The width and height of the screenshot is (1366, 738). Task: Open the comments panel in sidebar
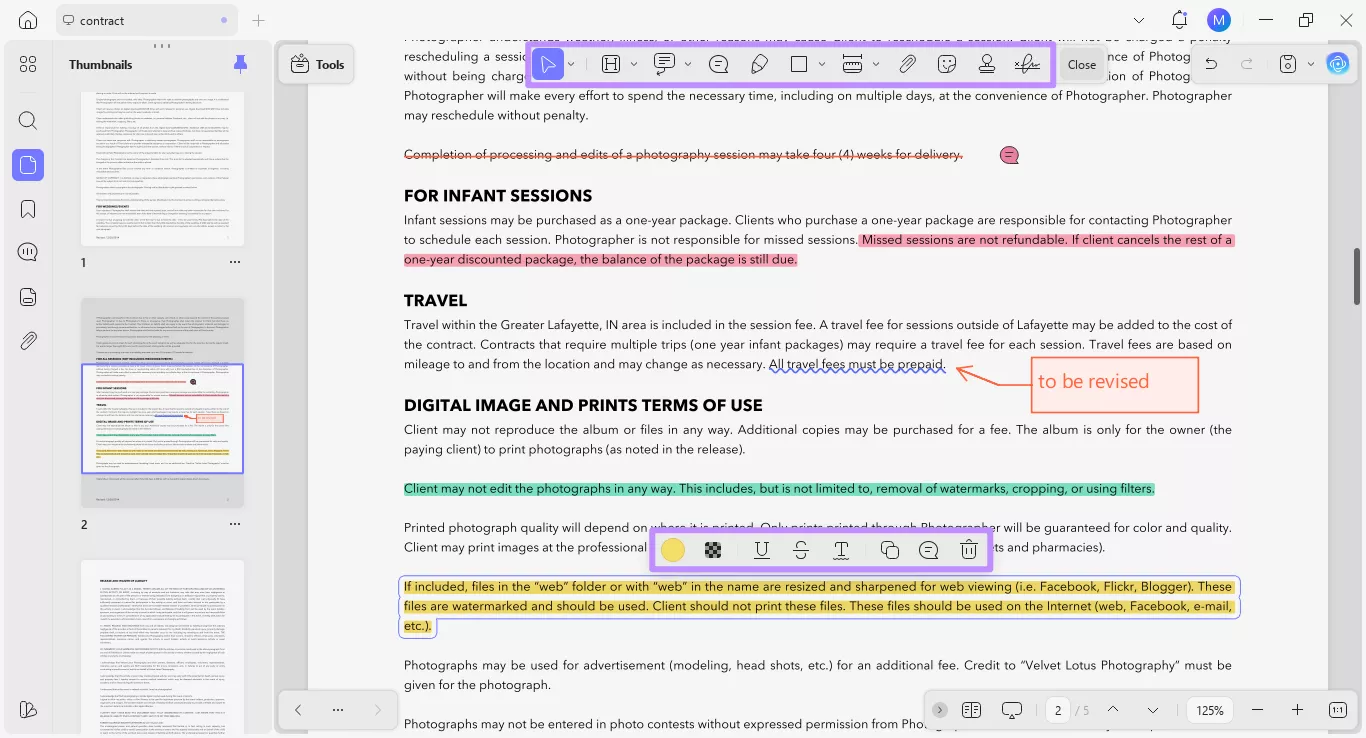pyautogui.click(x=28, y=252)
